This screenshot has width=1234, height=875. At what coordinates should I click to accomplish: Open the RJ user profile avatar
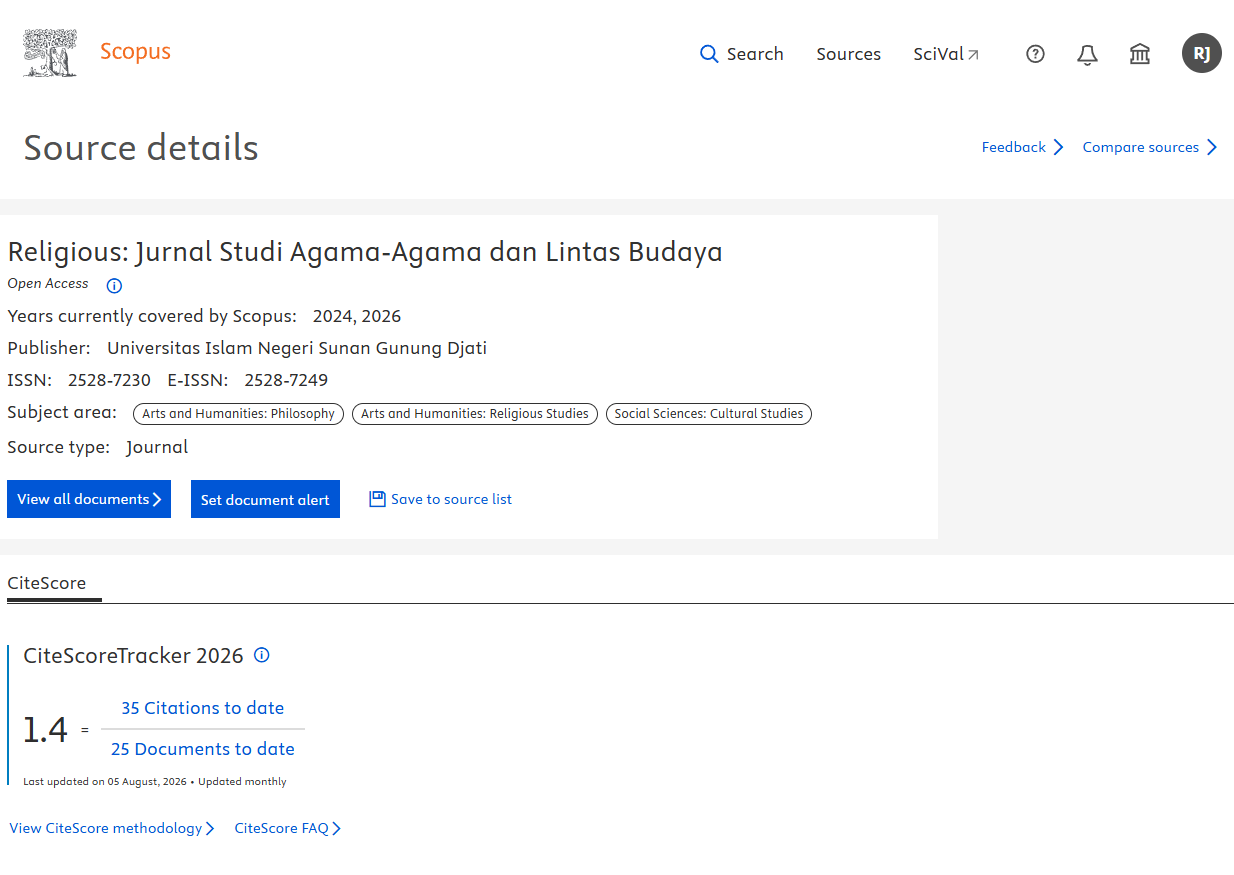pyautogui.click(x=1202, y=53)
